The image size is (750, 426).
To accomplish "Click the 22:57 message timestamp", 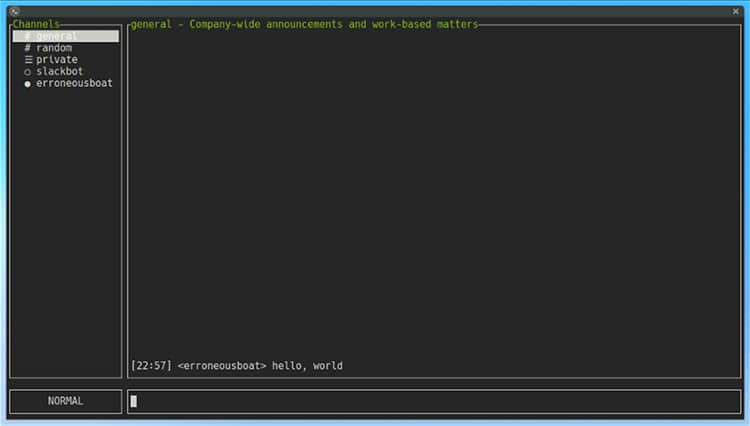I will pyautogui.click(x=151, y=366).
